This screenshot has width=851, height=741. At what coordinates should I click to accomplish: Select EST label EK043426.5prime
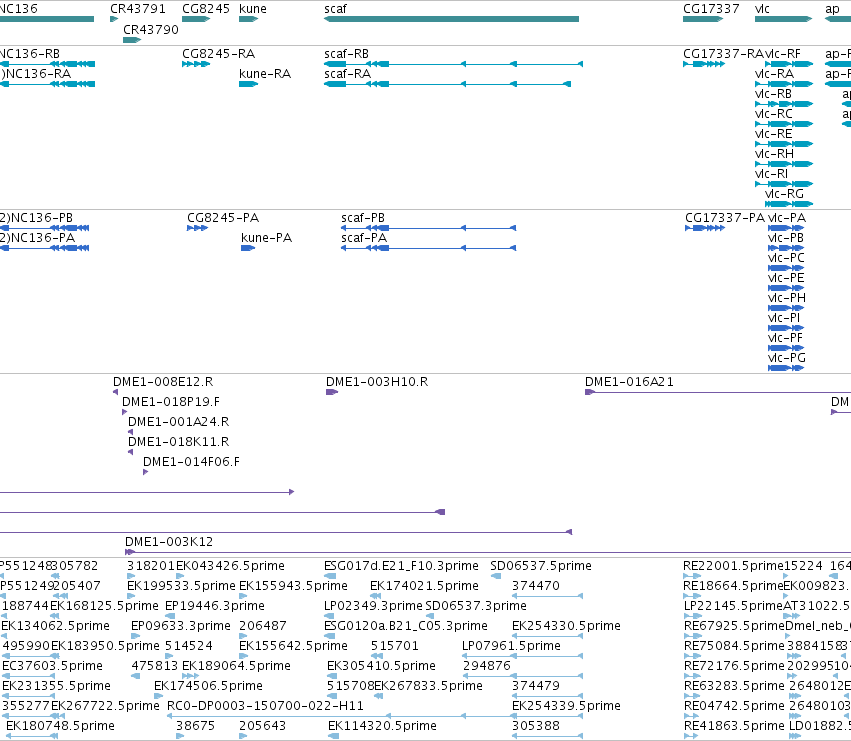click(x=230, y=566)
